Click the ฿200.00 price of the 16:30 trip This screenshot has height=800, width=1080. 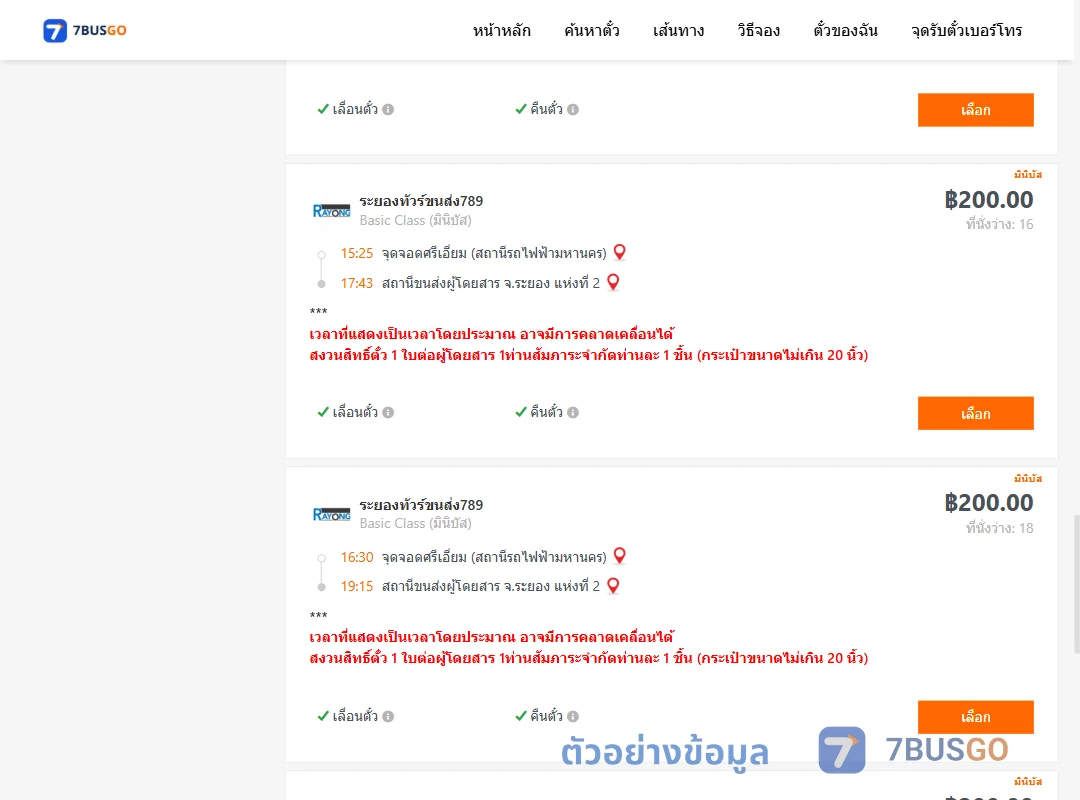[x=988, y=503]
